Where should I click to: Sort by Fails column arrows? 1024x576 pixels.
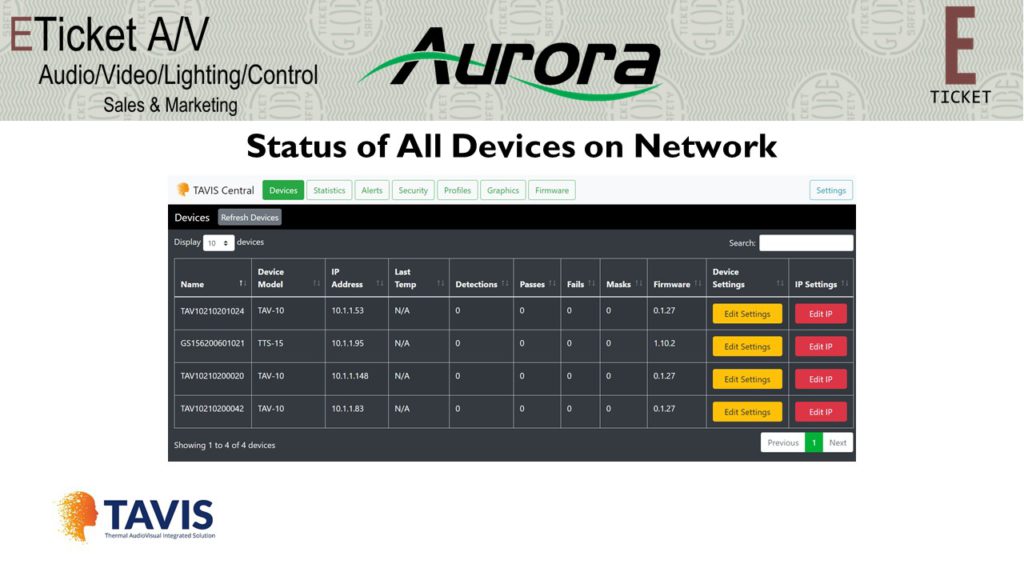click(x=592, y=283)
